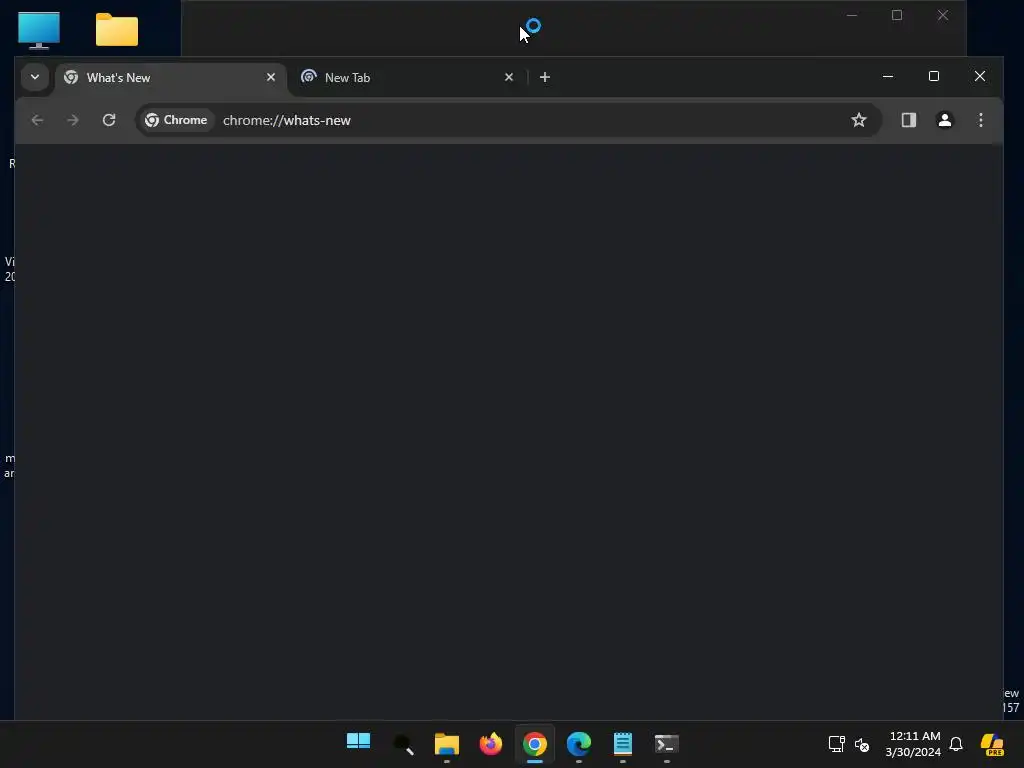1024x768 pixels.
Task: Open the clock showing 12:11 AM
Action: [x=914, y=744]
